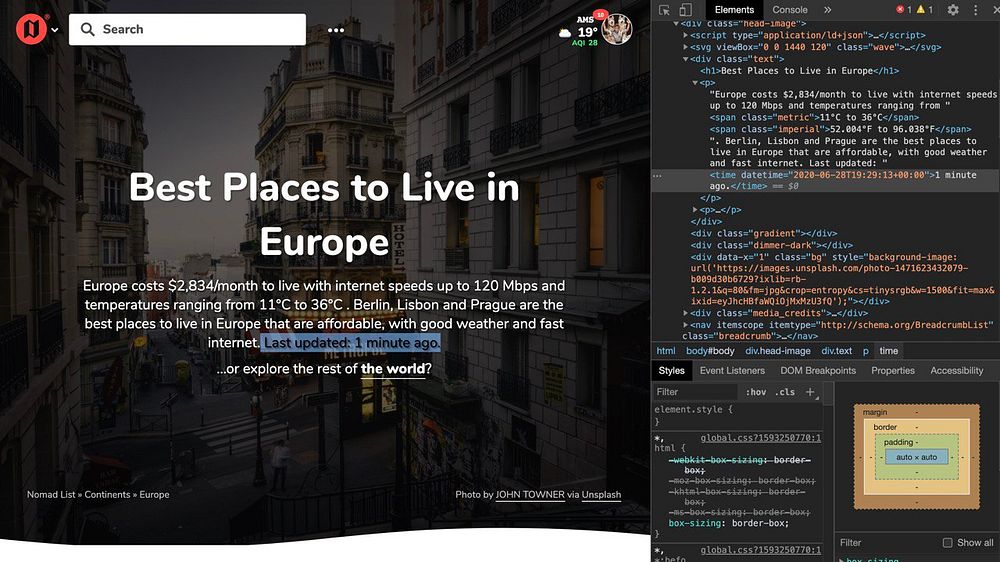Click div.text in DOM breadcrumb bar
This screenshot has height=562, width=1000.
pyautogui.click(x=836, y=351)
